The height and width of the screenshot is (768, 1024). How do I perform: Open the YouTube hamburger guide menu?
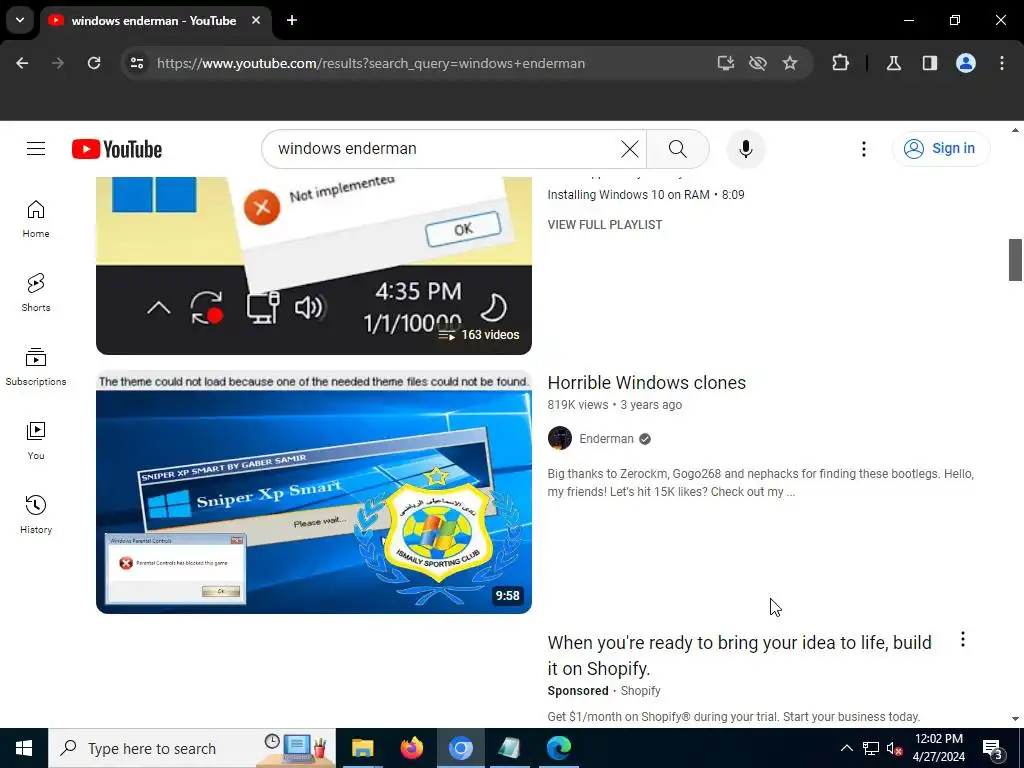click(x=36, y=149)
